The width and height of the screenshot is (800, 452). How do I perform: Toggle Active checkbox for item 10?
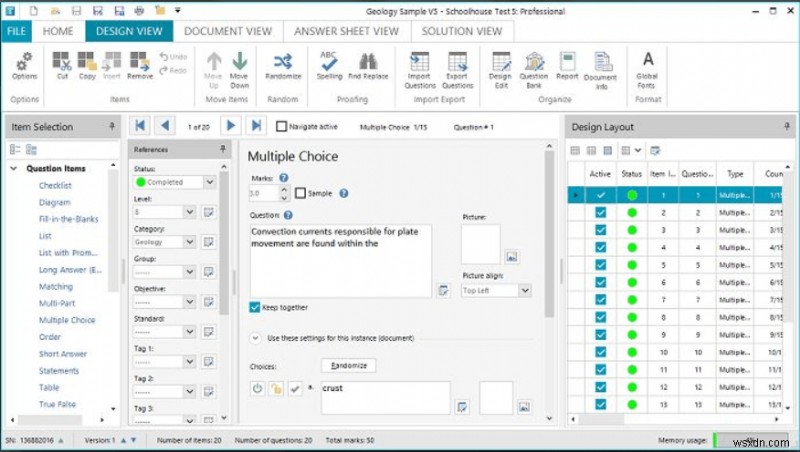[601, 352]
